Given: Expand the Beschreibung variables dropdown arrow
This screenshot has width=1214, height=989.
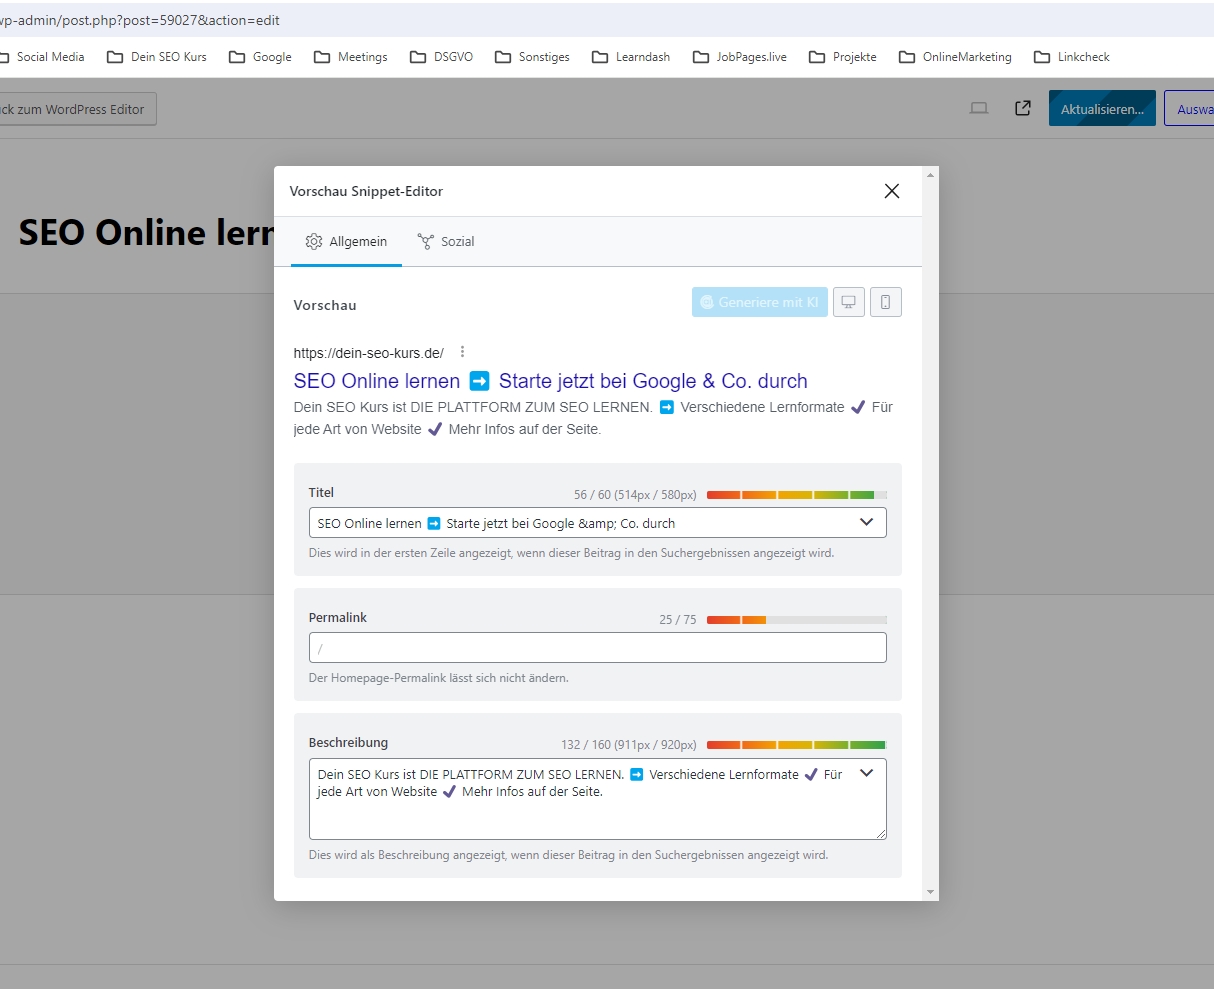Looking at the screenshot, I should tap(866, 773).
